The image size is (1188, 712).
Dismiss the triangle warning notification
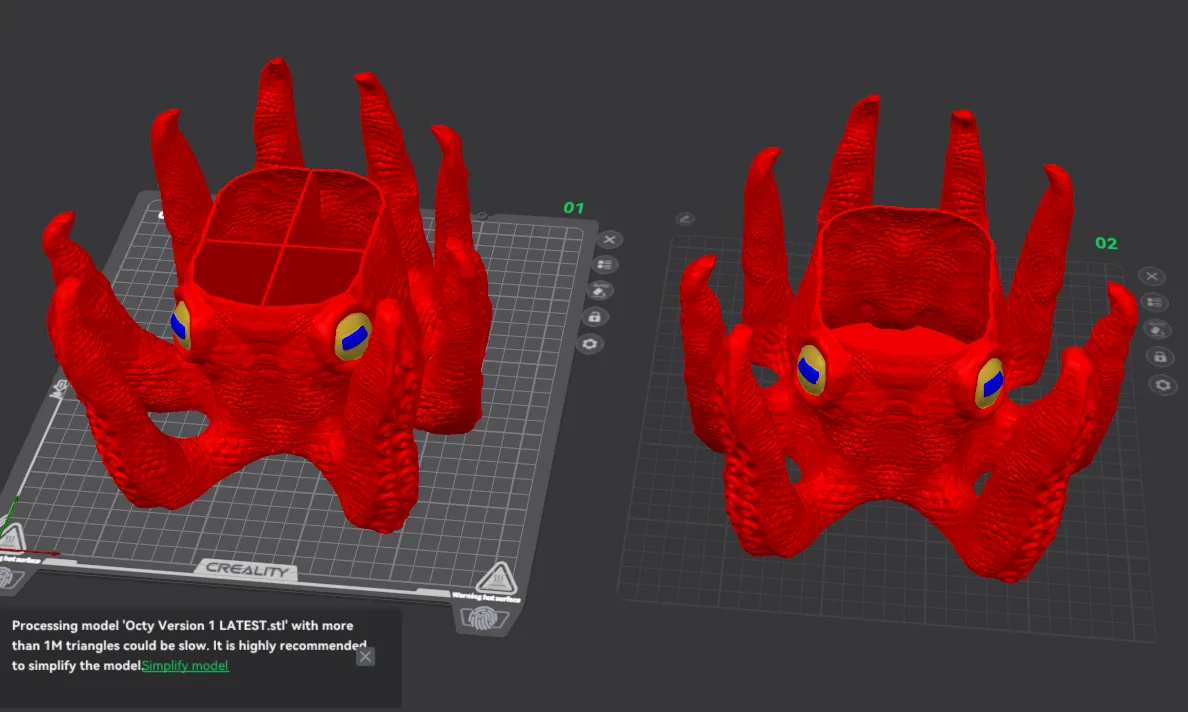click(365, 656)
